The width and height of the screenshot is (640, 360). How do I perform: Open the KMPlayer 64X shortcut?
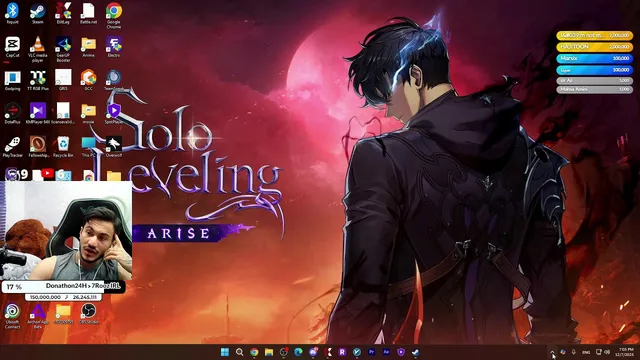coord(38,113)
